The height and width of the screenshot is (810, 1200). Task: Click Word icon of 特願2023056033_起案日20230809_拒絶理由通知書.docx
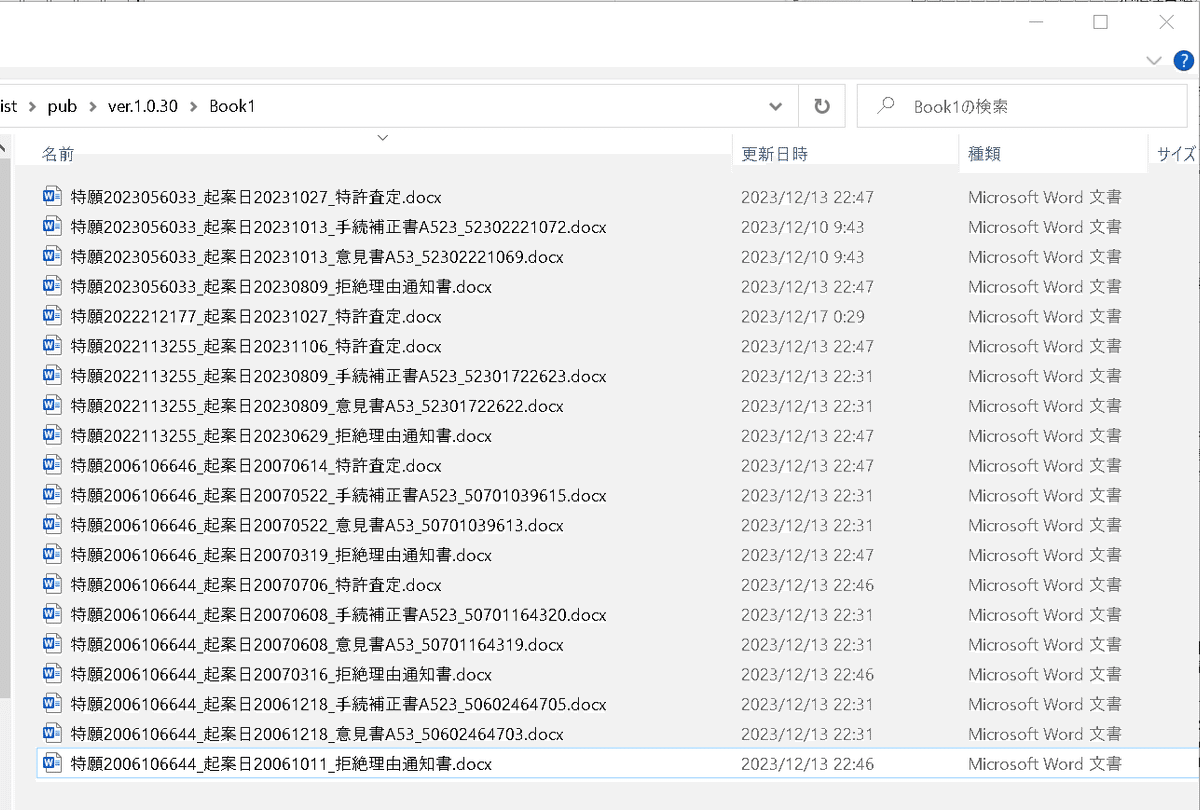pos(52,286)
